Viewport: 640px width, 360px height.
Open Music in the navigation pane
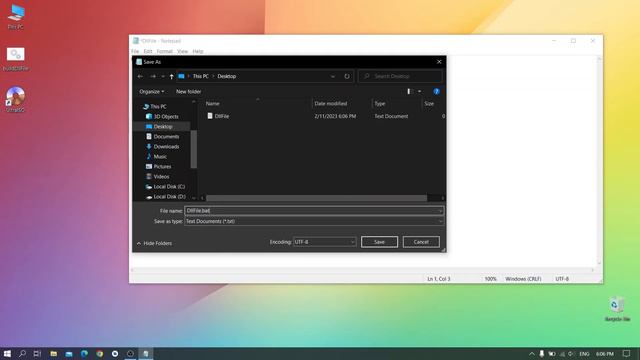point(160,157)
